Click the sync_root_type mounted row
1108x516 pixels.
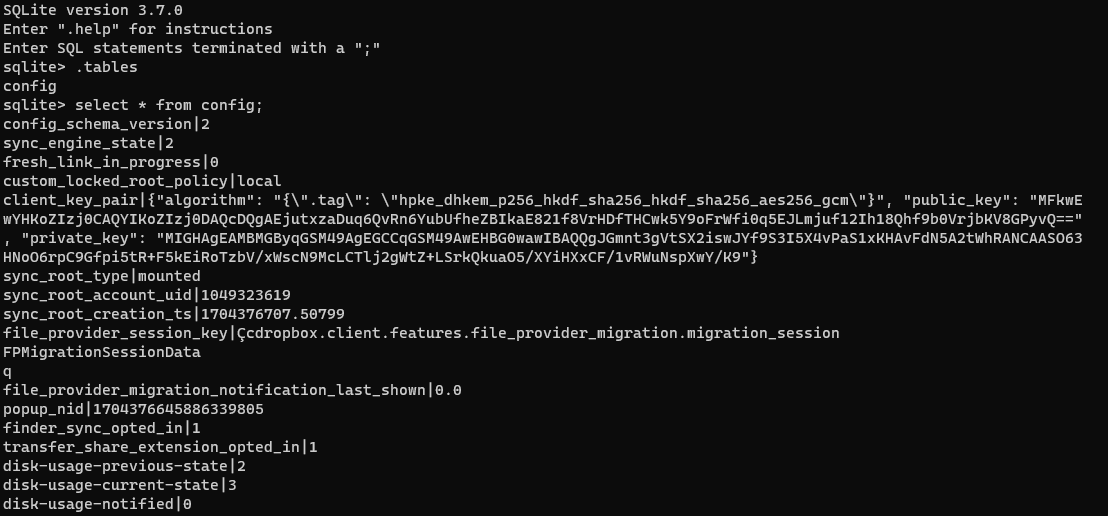tap(101, 276)
